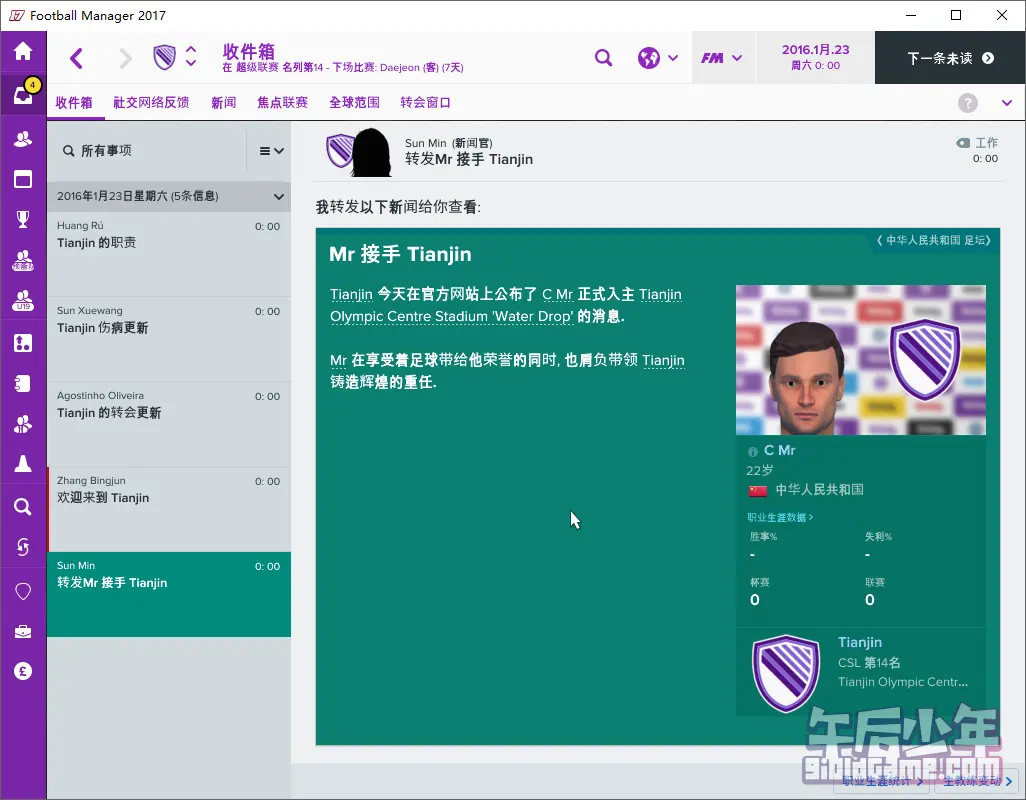This screenshot has width=1026, height=800.
Task: Open the Reserves team icon
Action: [x=23, y=260]
